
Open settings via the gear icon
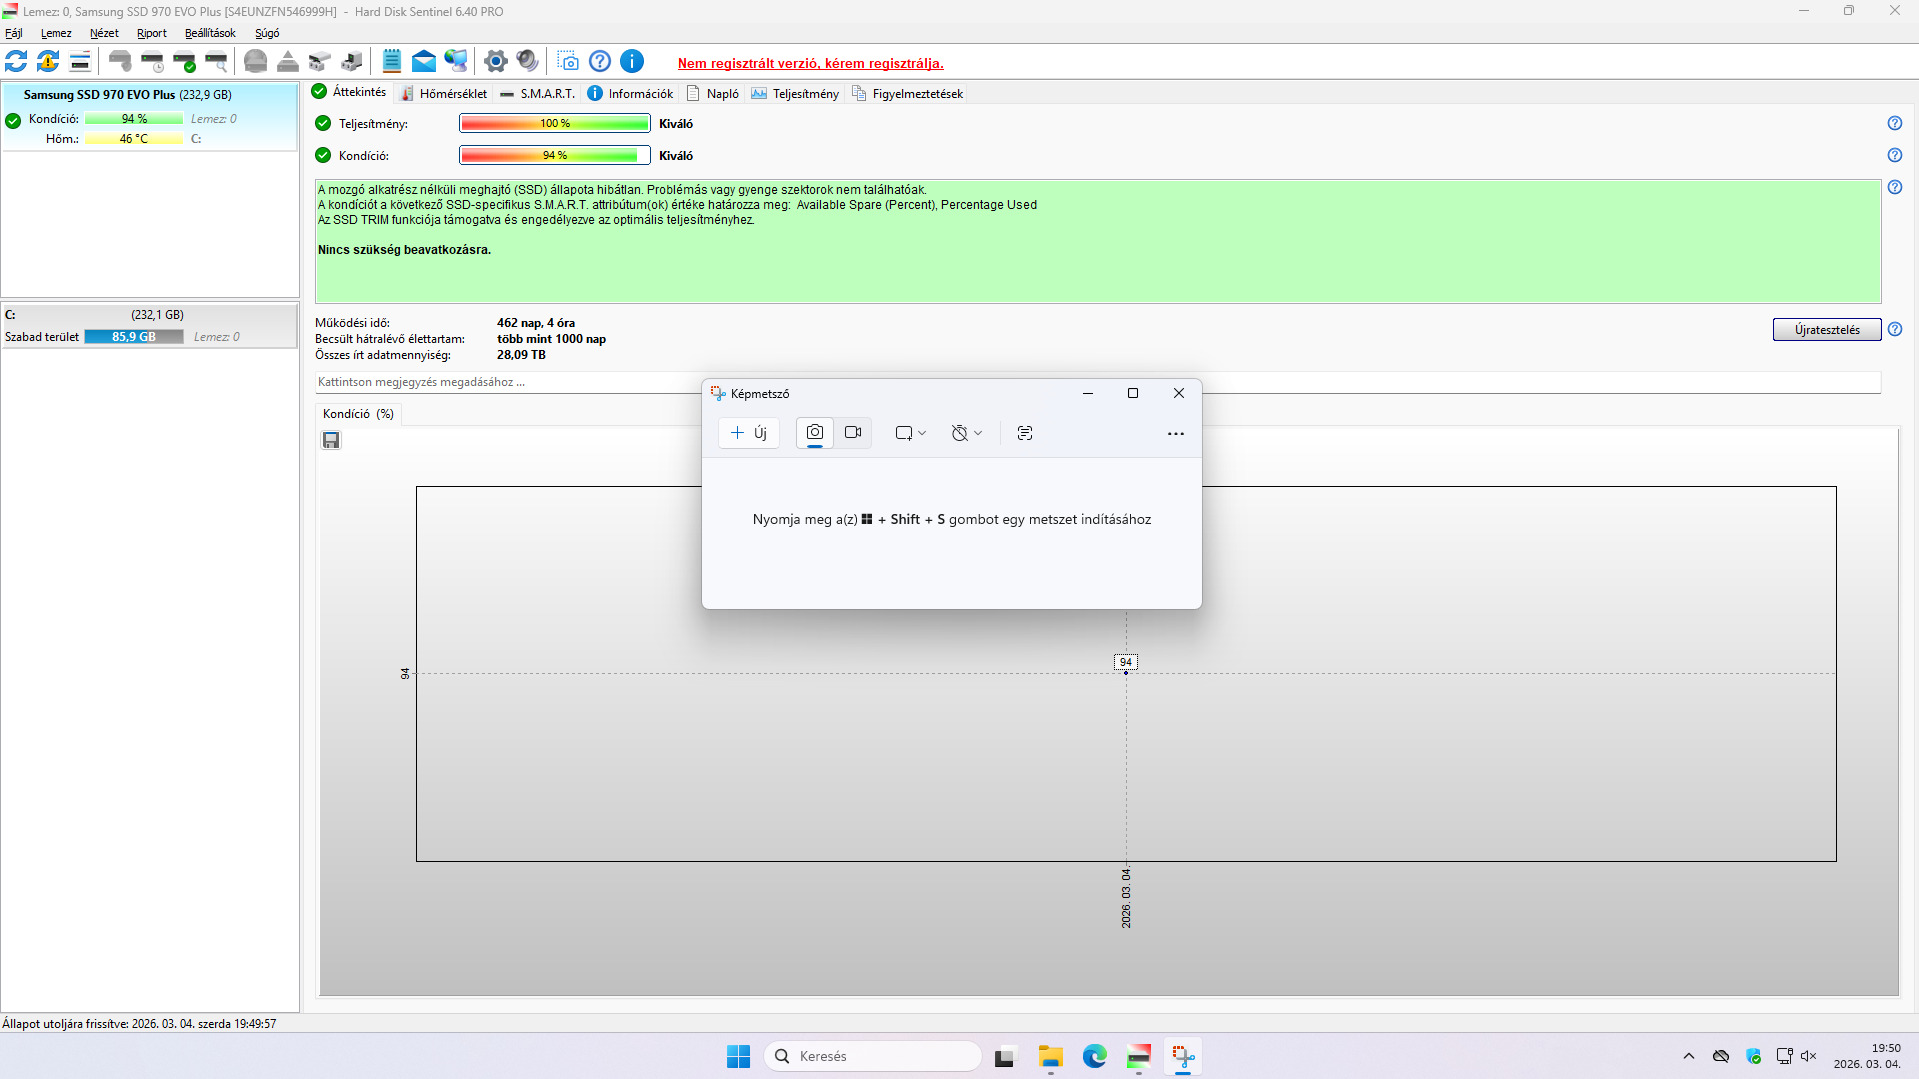(496, 62)
